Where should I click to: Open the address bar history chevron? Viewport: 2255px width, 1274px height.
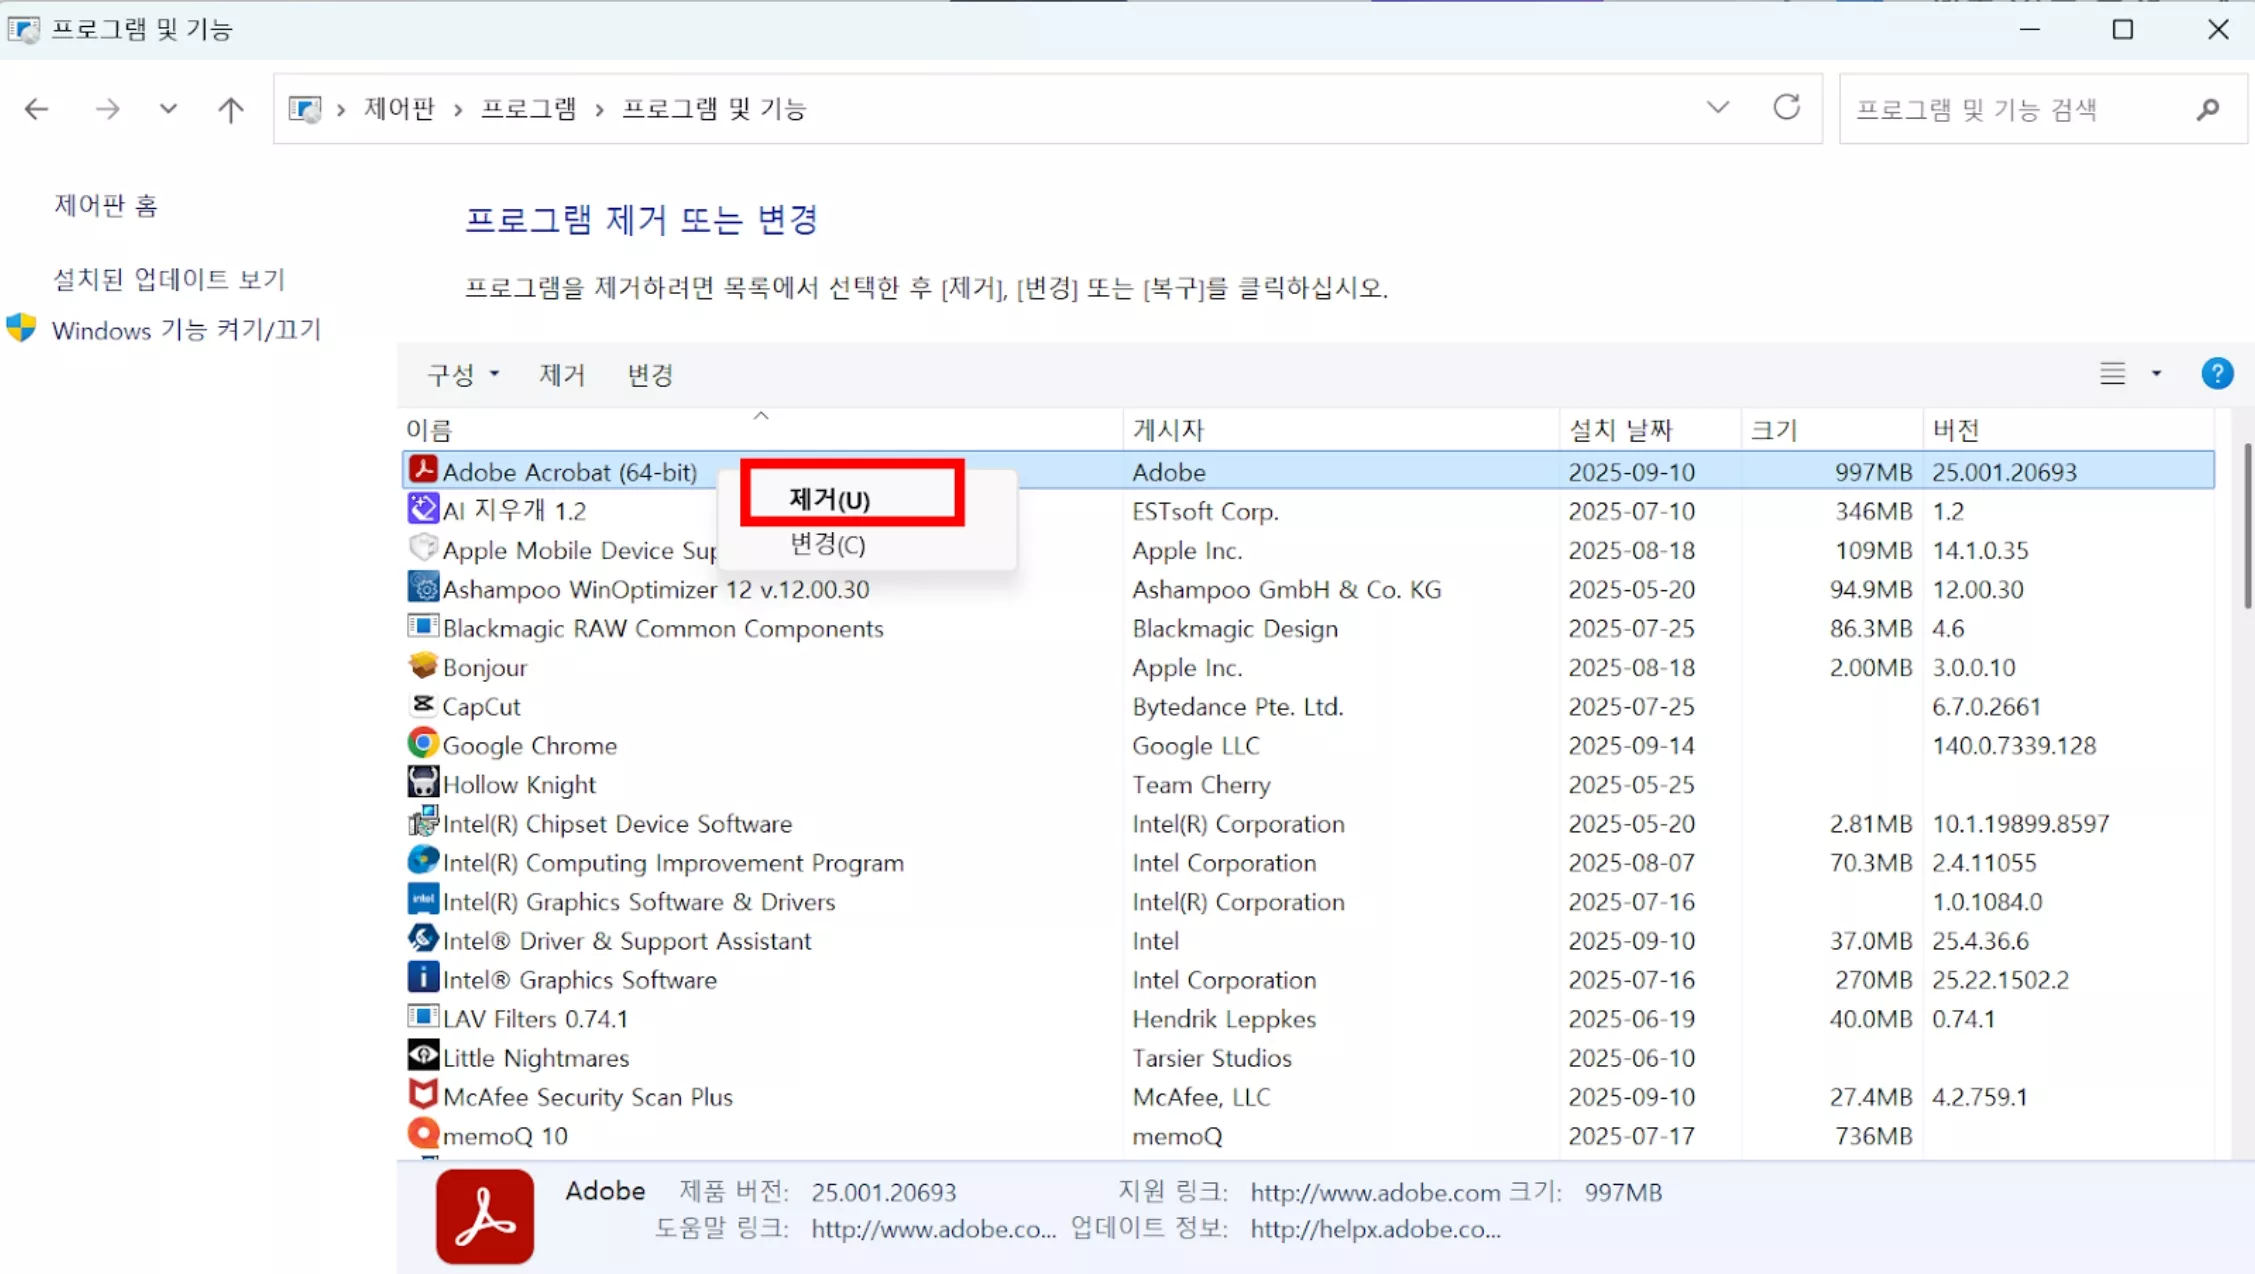tap(1718, 107)
